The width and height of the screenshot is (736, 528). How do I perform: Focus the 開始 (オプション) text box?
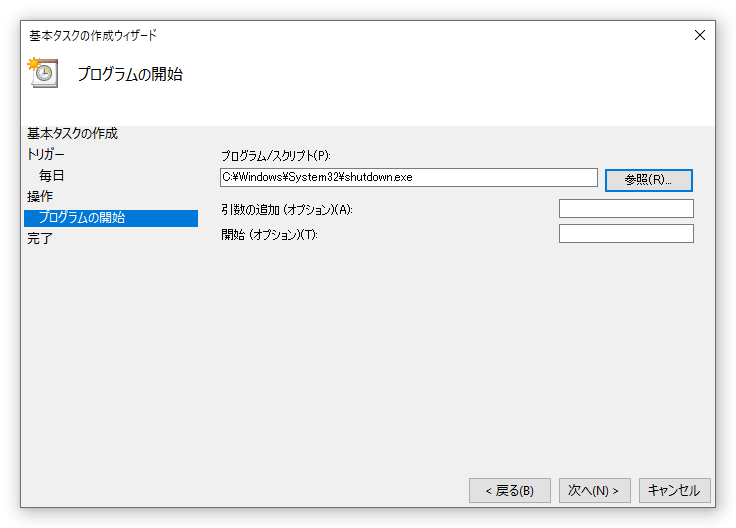[625, 234]
